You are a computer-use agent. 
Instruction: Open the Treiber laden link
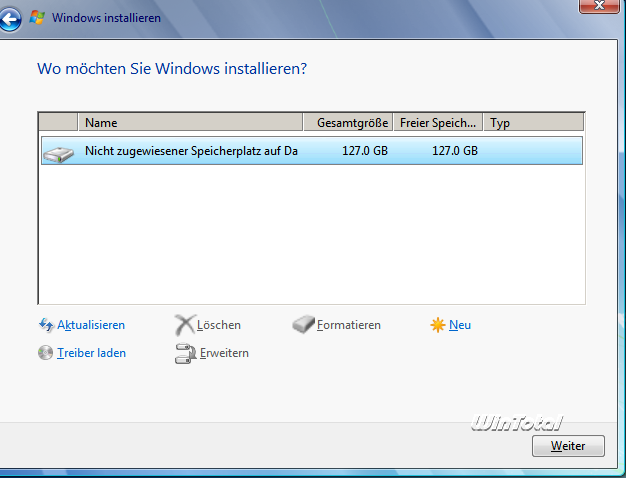(x=91, y=353)
